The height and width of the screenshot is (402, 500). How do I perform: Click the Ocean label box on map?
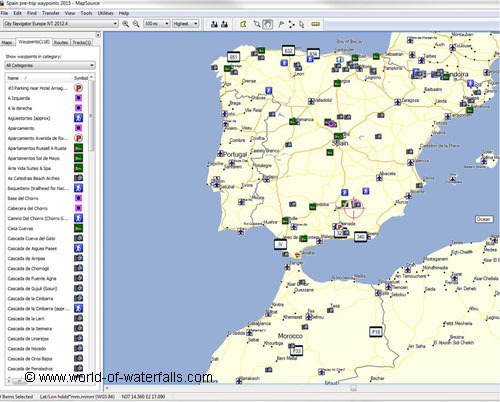point(483,219)
